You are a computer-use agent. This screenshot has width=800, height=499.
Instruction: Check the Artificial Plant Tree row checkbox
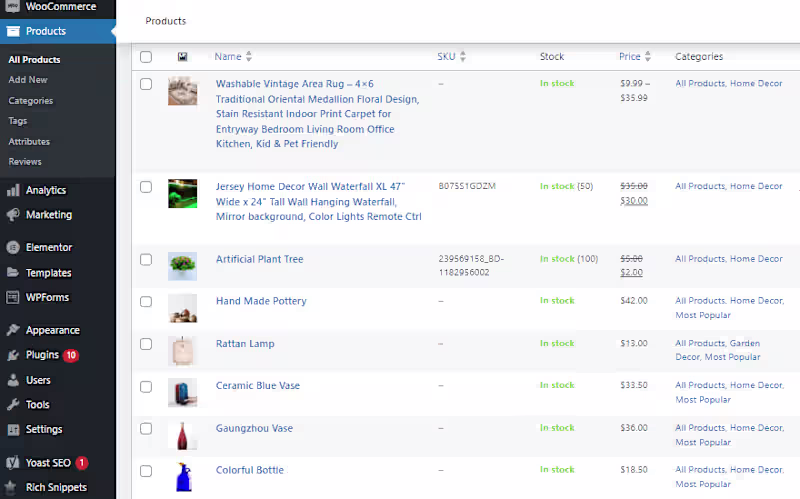coord(146,260)
